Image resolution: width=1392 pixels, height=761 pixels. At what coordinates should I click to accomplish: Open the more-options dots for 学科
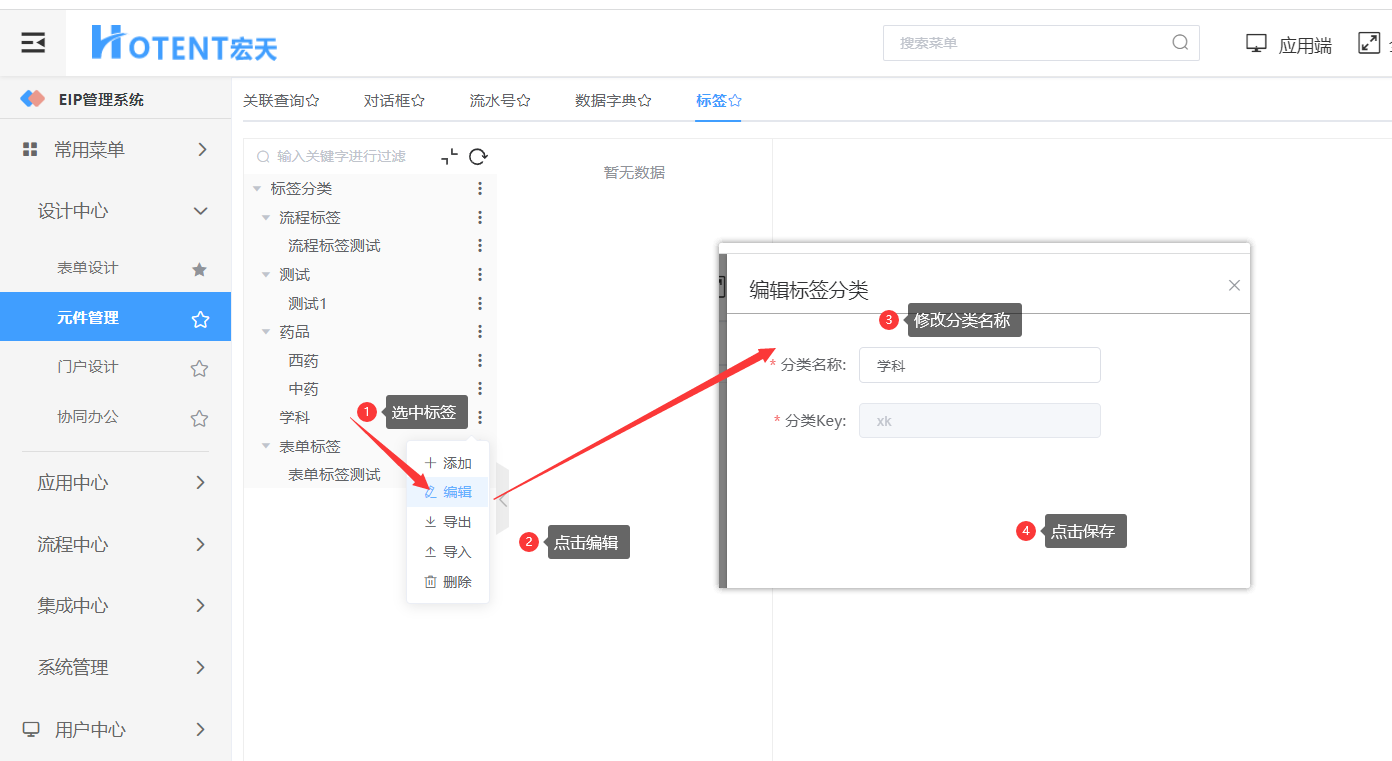tap(480, 417)
